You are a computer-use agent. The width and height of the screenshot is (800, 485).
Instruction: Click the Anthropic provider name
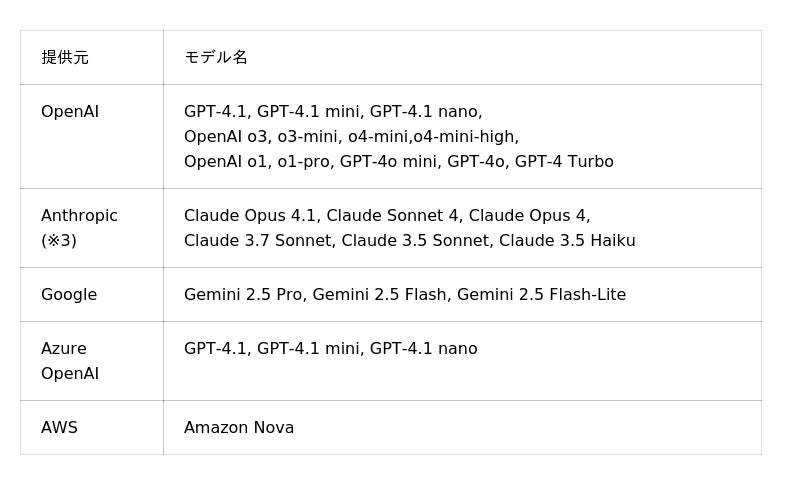(x=79, y=216)
